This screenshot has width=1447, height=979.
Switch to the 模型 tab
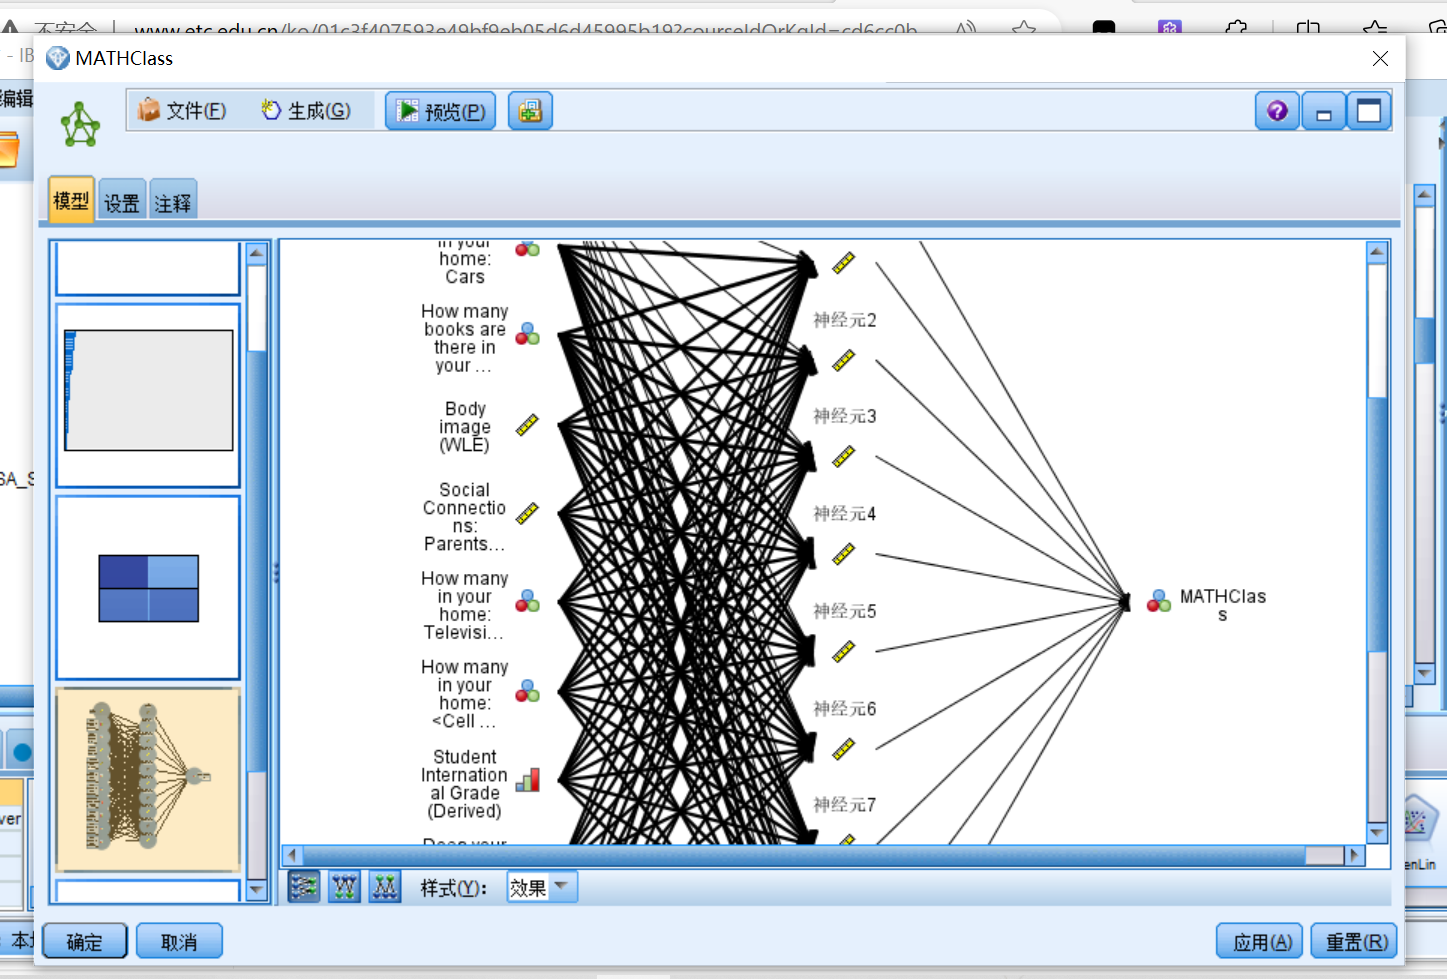71,201
